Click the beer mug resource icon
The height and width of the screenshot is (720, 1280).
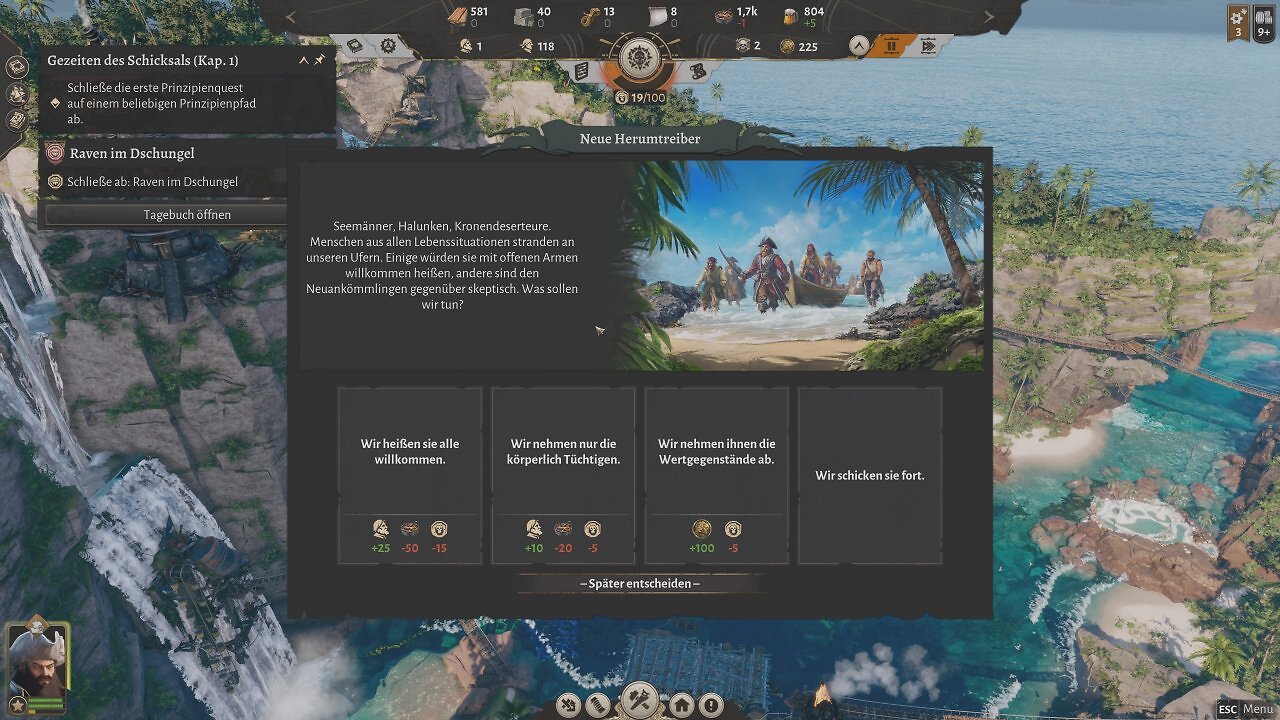(790, 17)
